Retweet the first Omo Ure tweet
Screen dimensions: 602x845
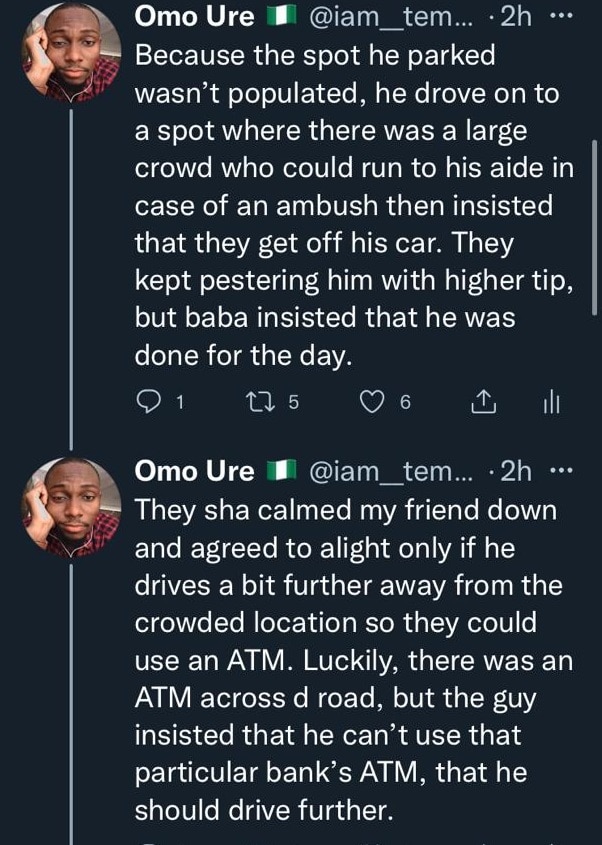(x=257, y=402)
